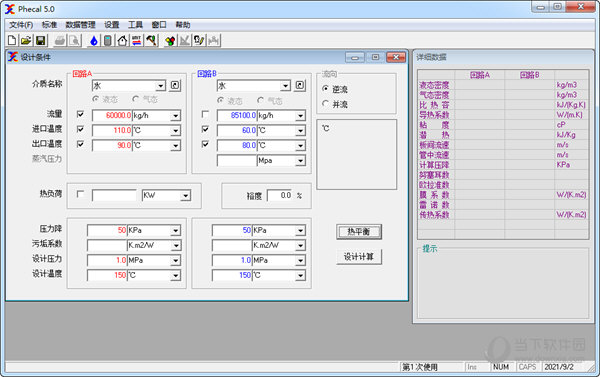Image resolution: width=600 pixels, height=377 pixels.
Task: Click 传热系数 row in detail data table
Action: (503, 215)
